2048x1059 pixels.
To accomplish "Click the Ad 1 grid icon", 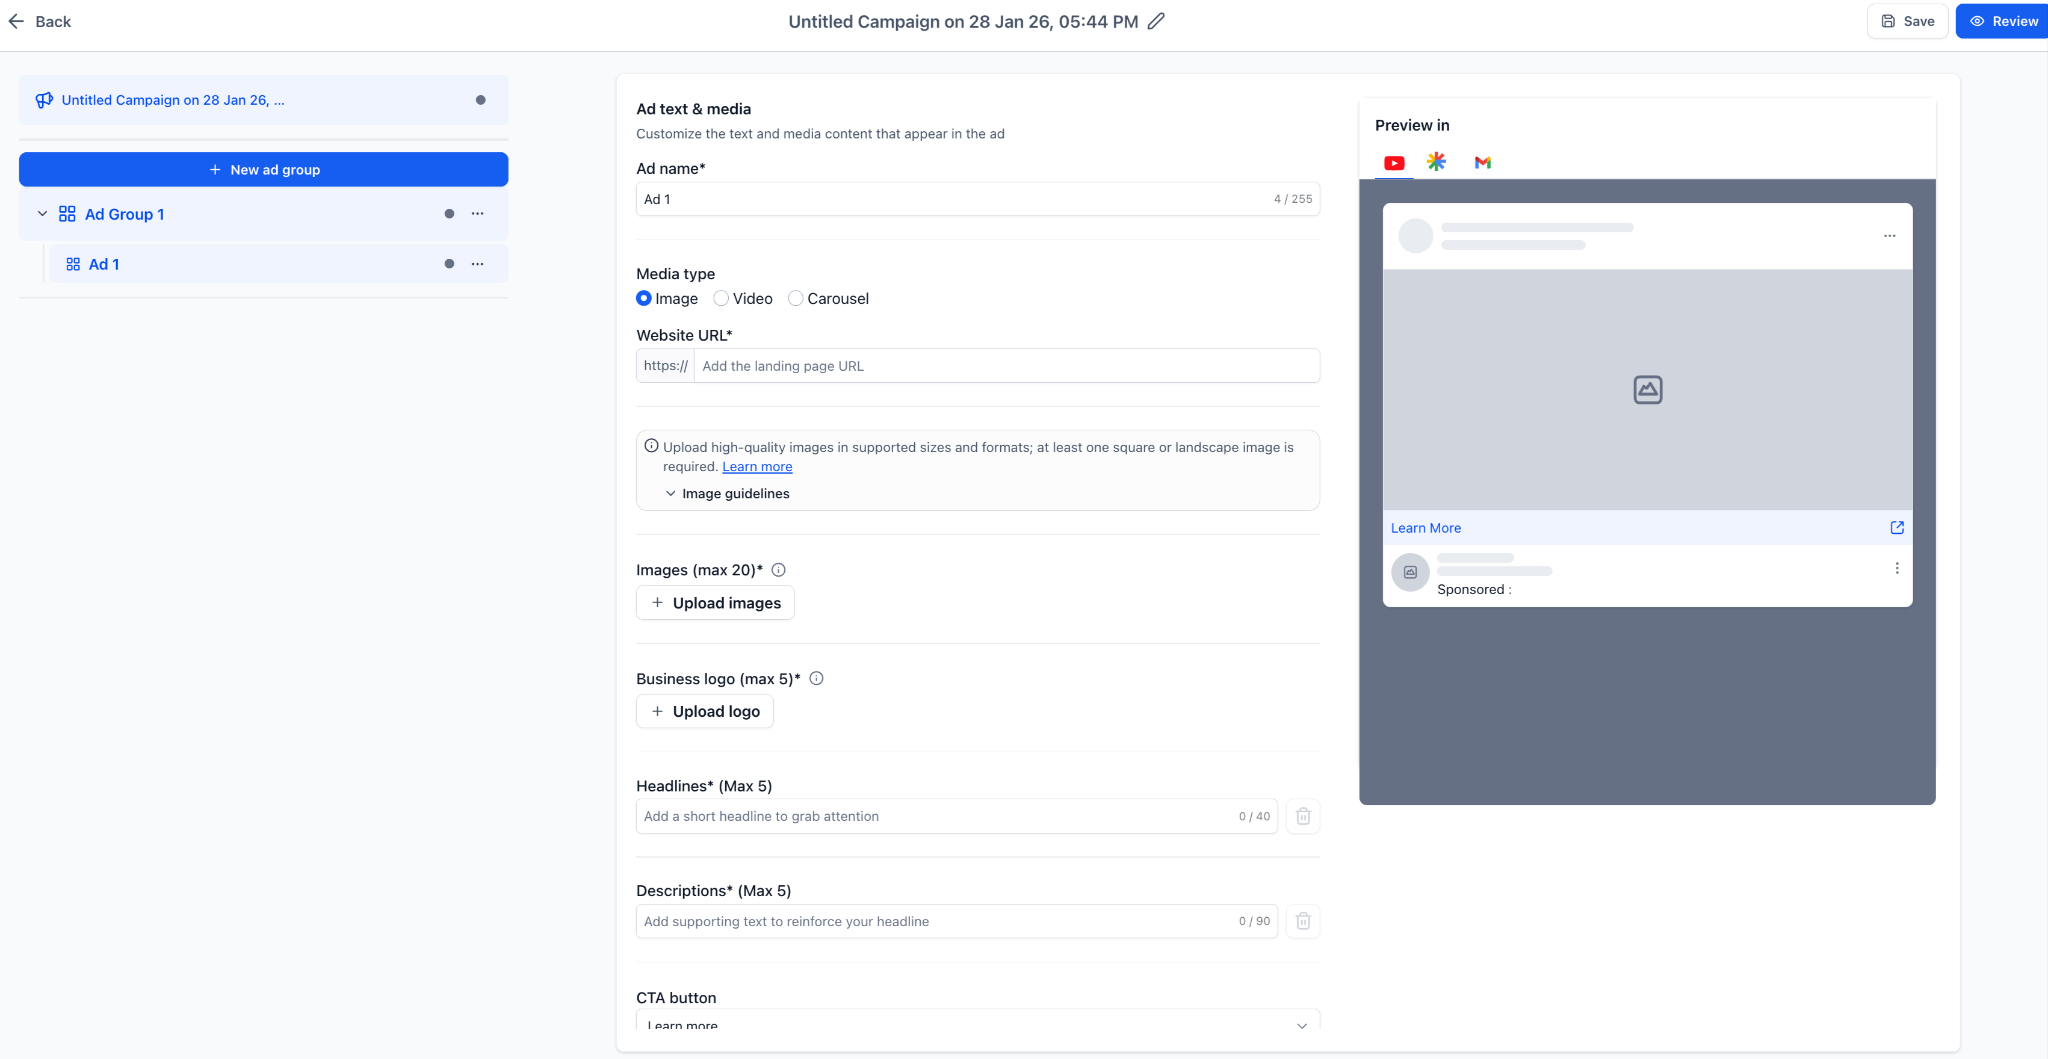I will 73,264.
